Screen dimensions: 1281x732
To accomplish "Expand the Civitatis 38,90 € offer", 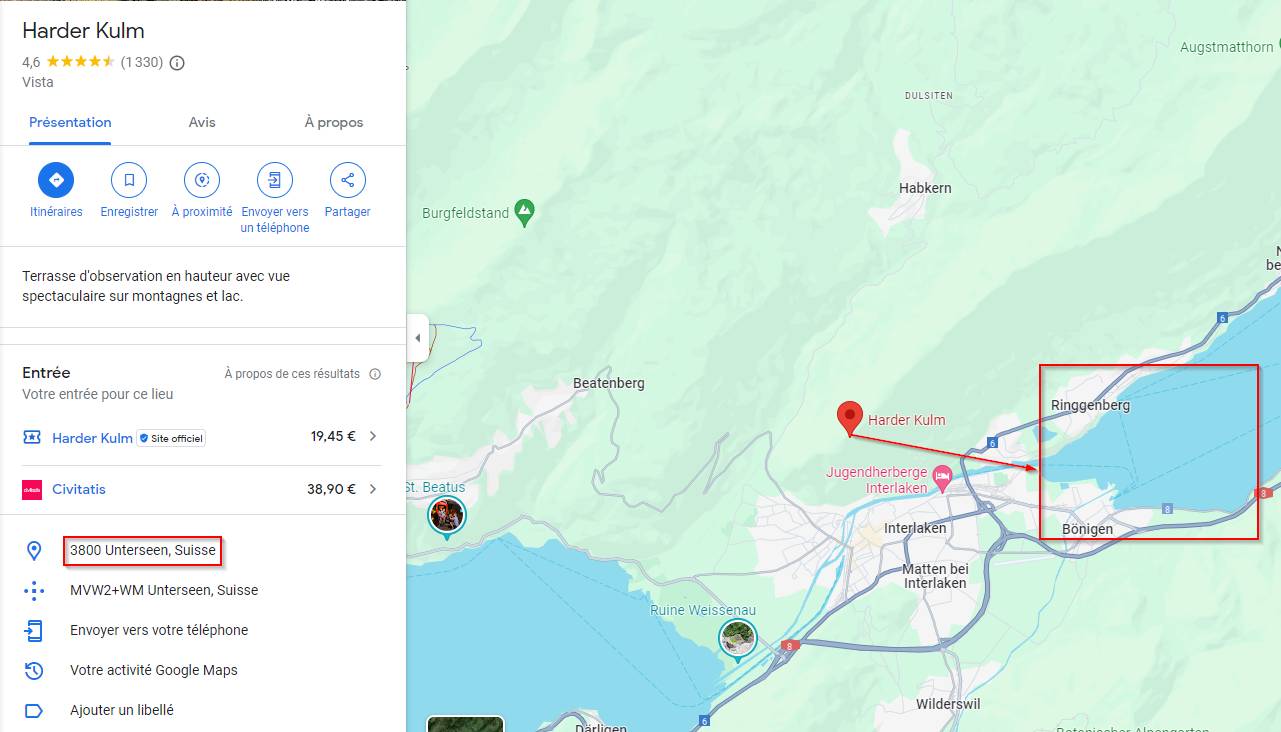I will [373, 489].
